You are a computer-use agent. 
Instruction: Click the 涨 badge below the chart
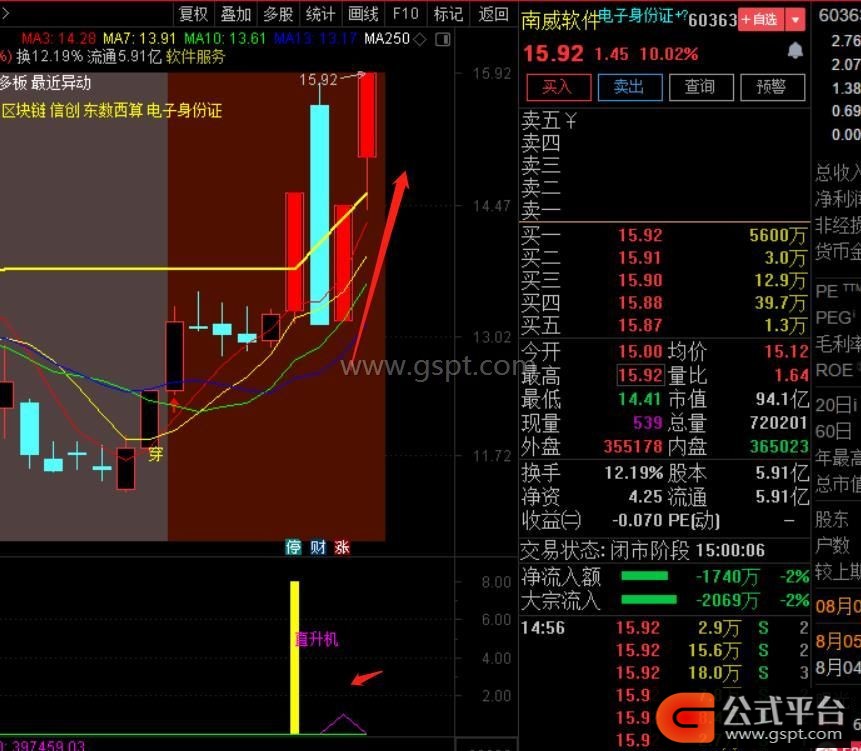click(342, 547)
